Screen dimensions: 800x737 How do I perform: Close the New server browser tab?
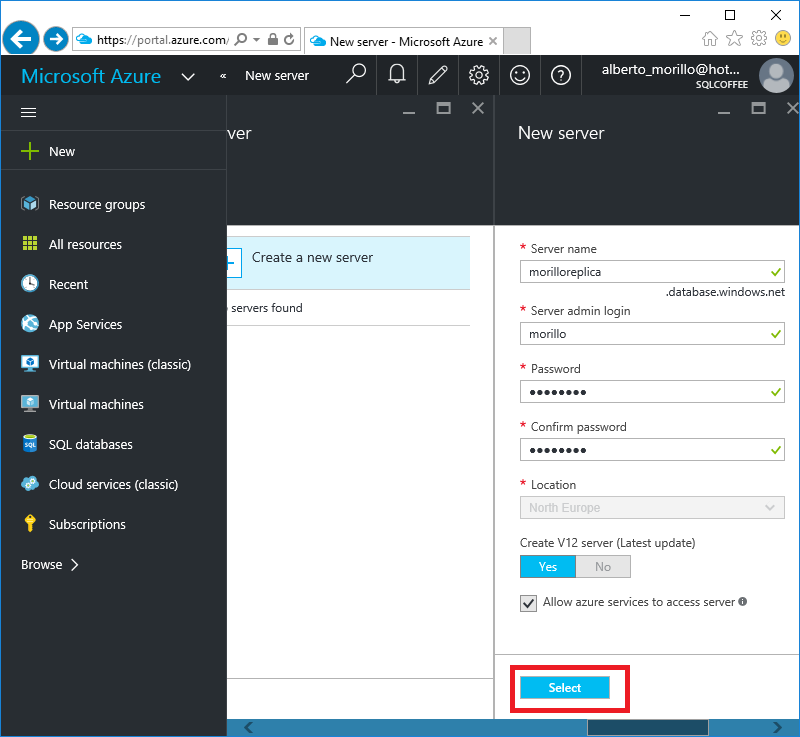click(493, 41)
